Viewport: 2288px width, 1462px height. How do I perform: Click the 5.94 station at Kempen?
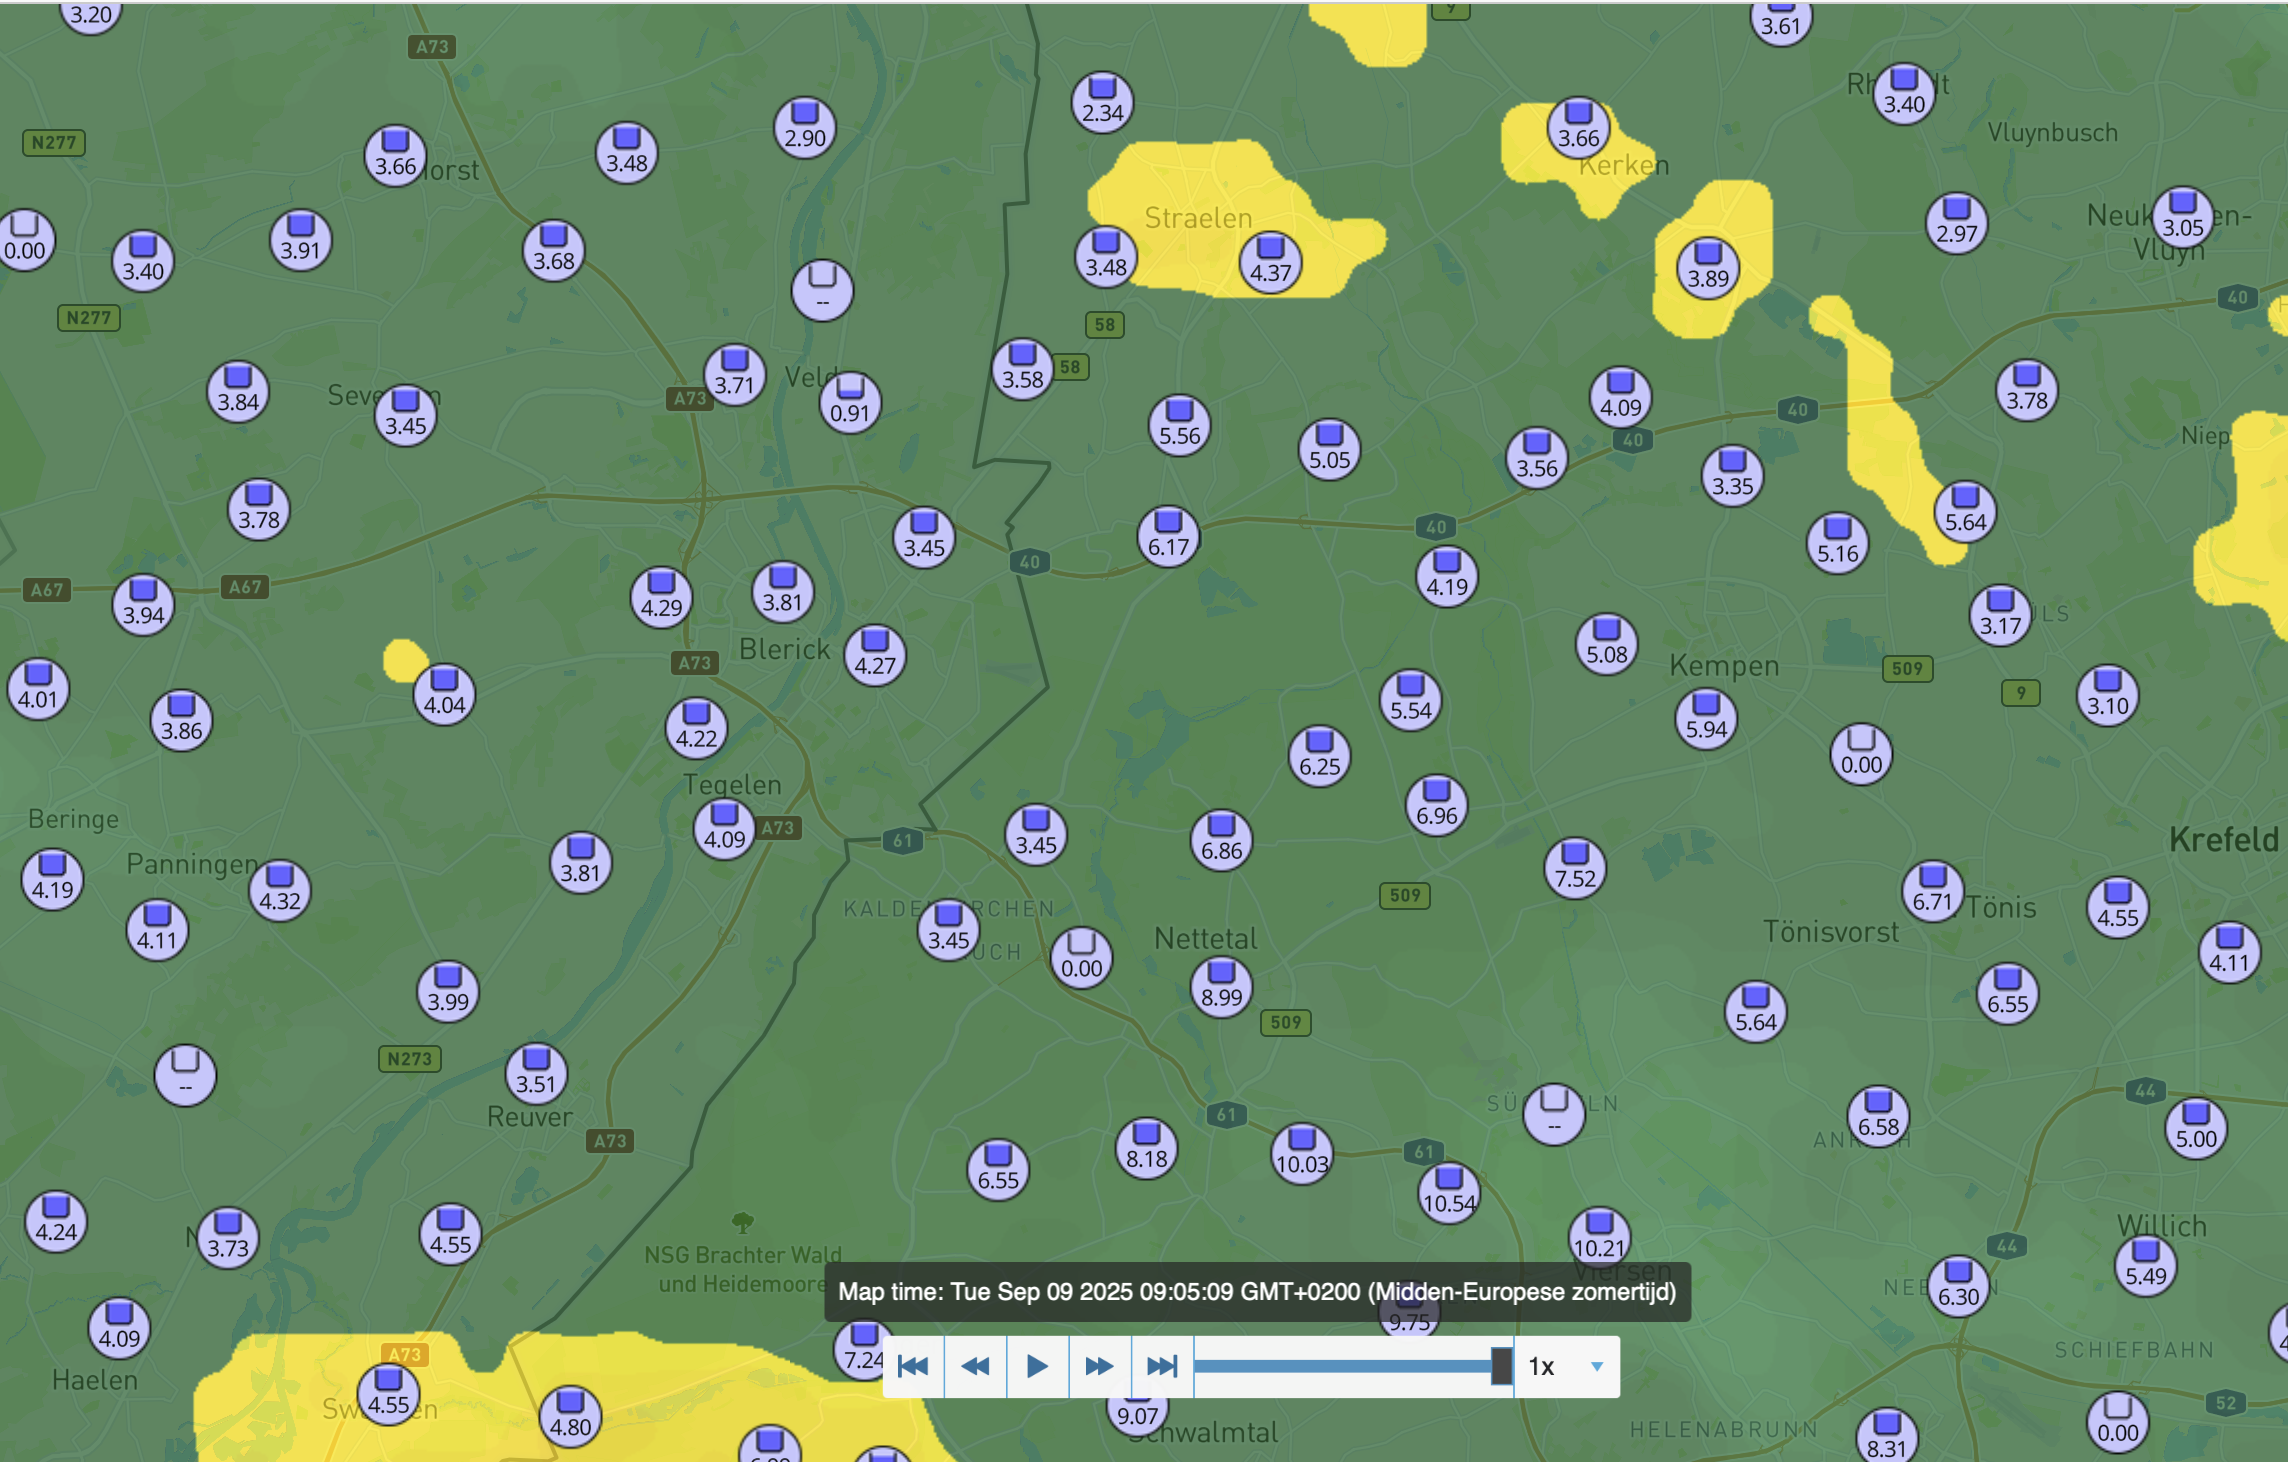pos(1706,719)
